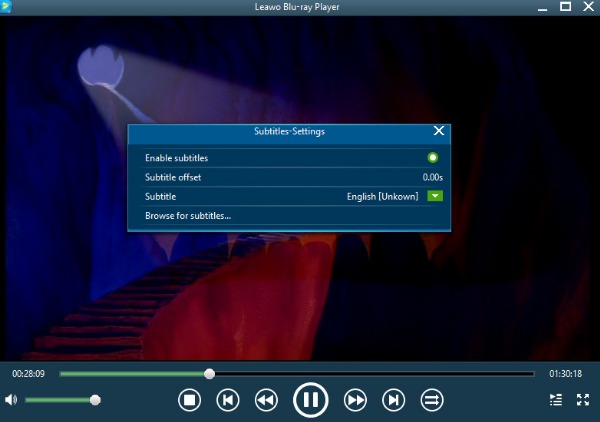Click the Leawo Blu-ray Player title

(297, 7)
